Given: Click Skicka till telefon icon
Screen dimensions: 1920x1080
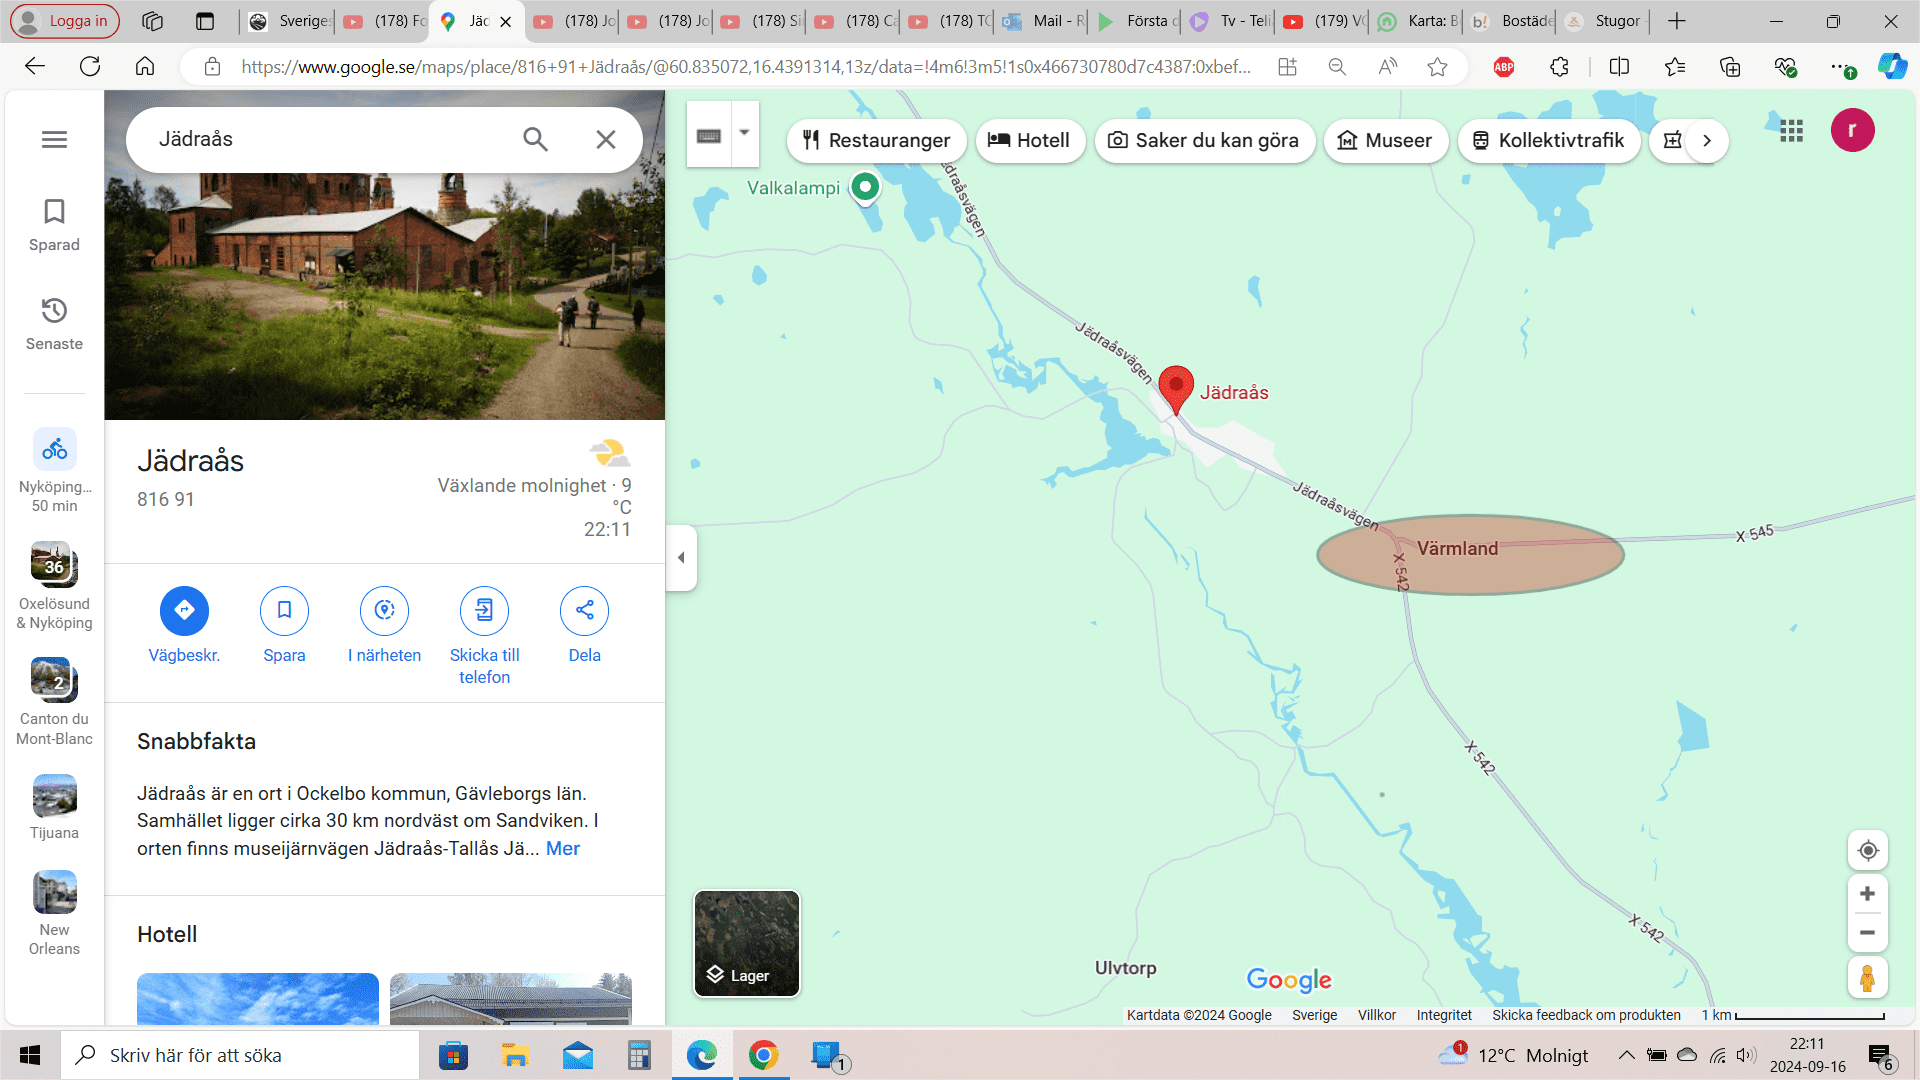Looking at the screenshot, I should (484, 610).
